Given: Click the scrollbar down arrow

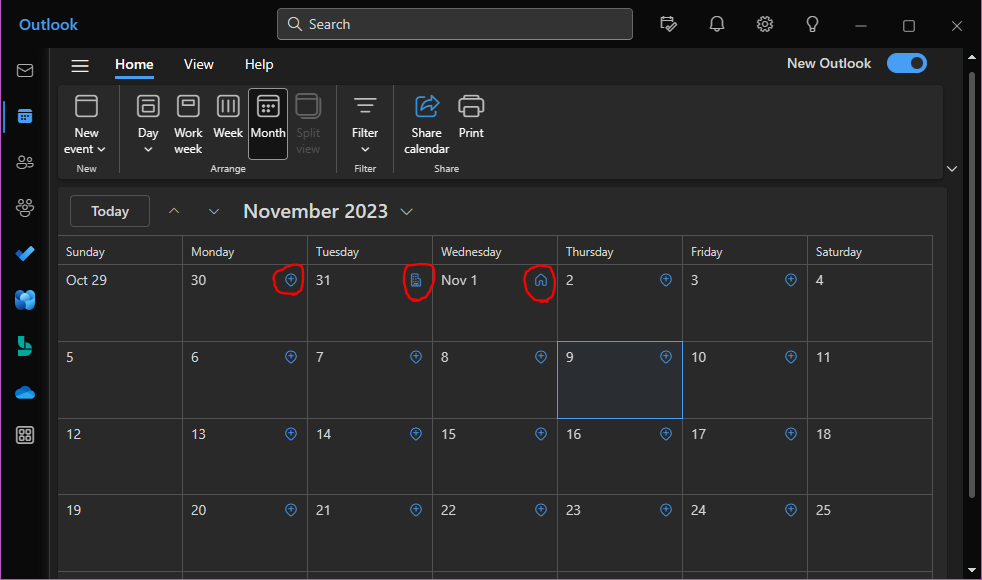Looking at the screenshot, I should [972, 570].
